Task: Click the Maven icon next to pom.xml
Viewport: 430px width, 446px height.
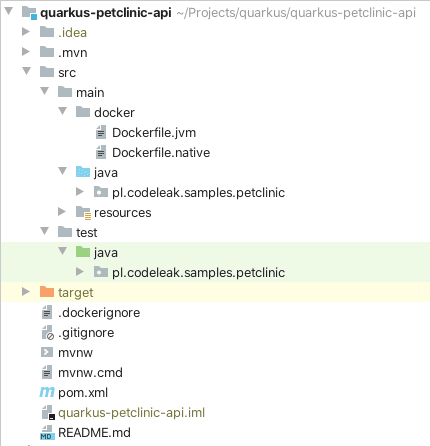Action: 47,392
